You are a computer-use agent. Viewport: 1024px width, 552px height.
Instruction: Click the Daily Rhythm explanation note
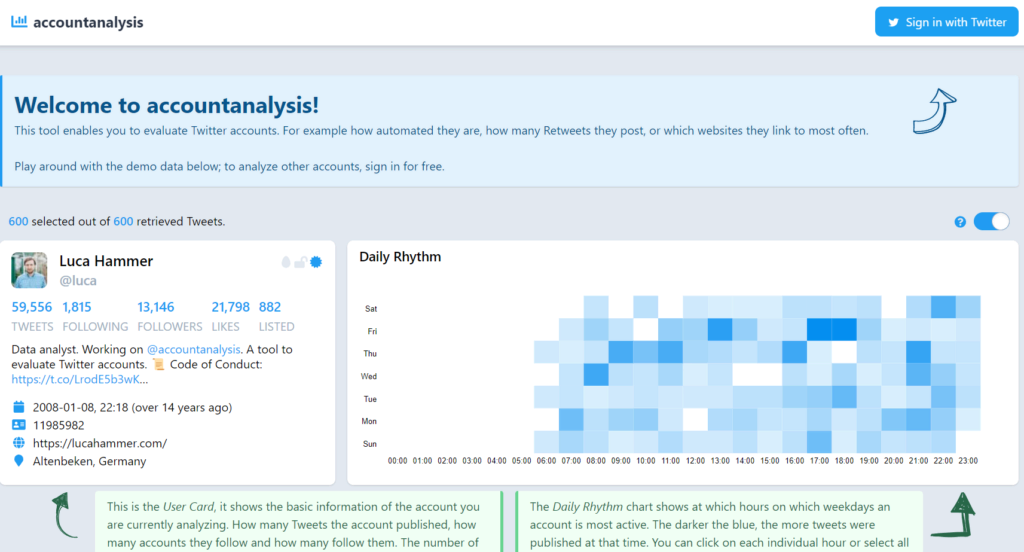tap(719, 521)
